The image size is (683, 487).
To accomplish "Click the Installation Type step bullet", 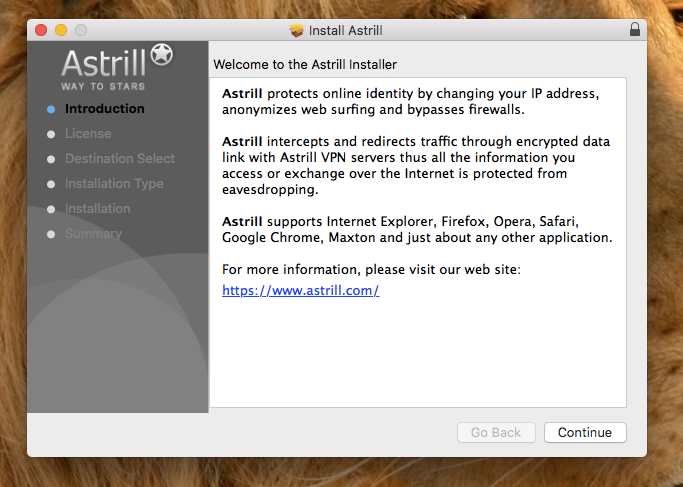I will (x=51, y=184).
